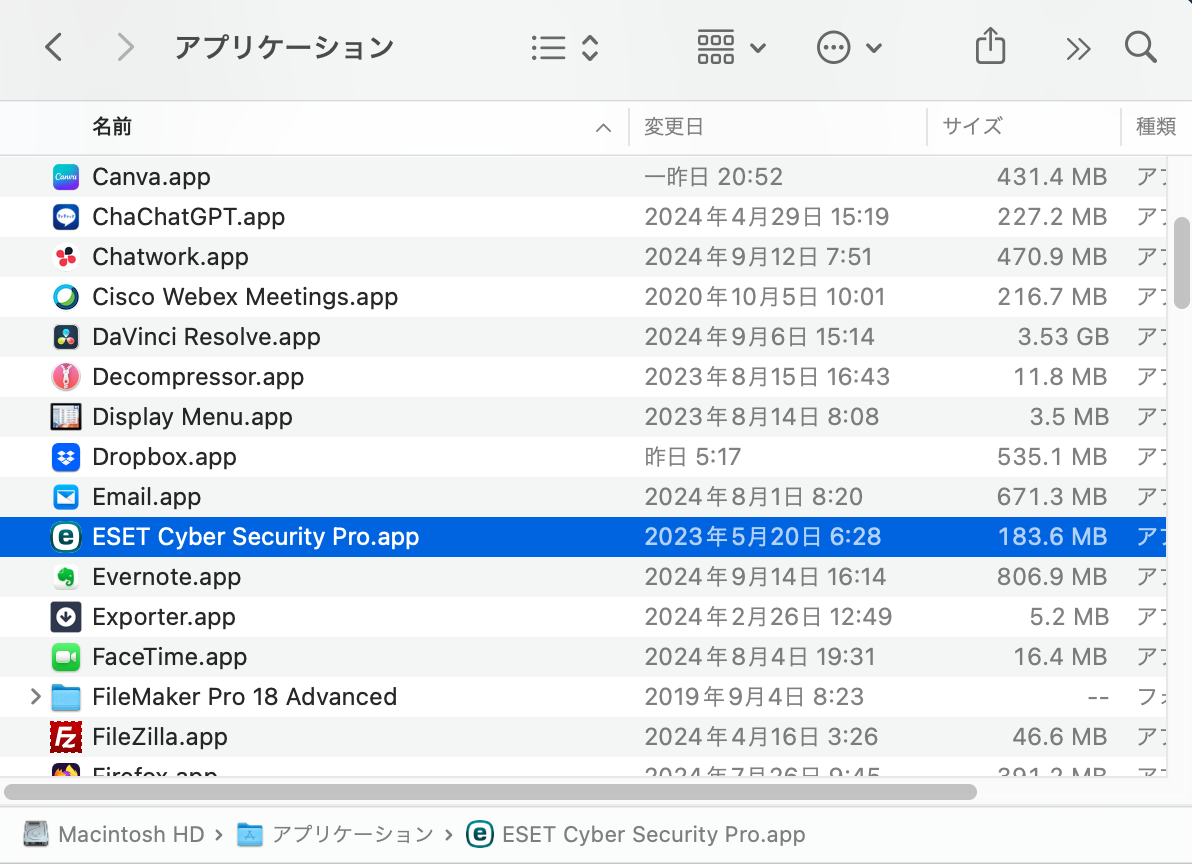Viewport: 1192px width, 864px height.
Task: Select the DaVinci Resolve.app file name
Action: tap(206, 337)
